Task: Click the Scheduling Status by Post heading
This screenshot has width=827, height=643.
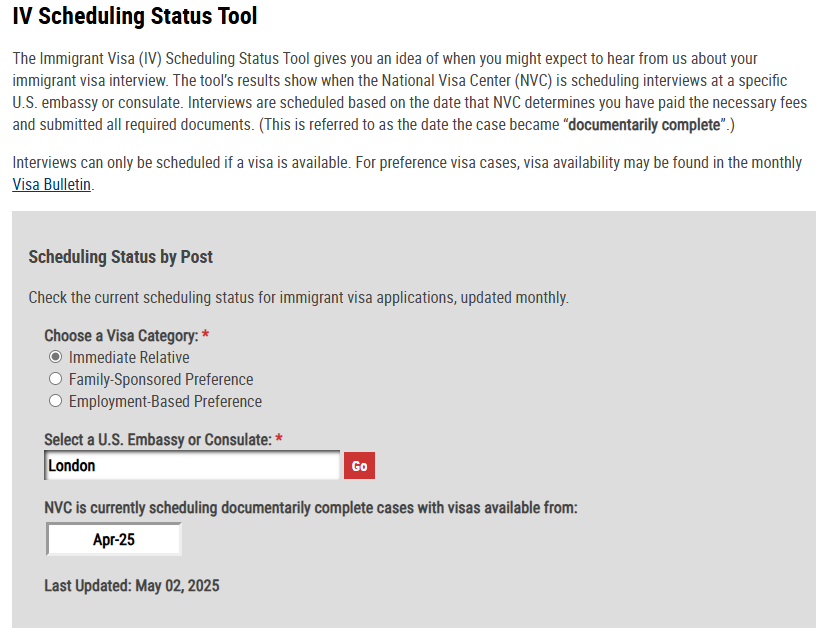Action: tap(121, 257)
